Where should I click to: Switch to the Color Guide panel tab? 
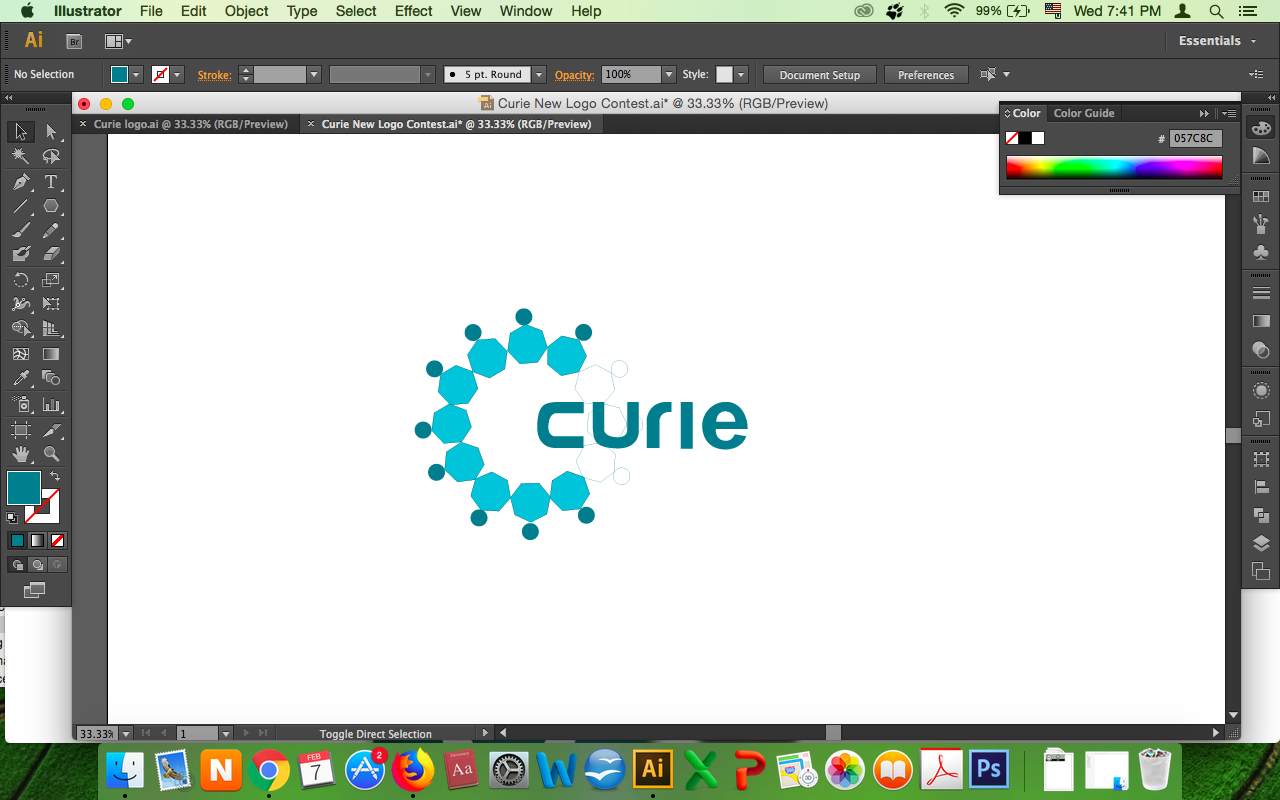1084,113
